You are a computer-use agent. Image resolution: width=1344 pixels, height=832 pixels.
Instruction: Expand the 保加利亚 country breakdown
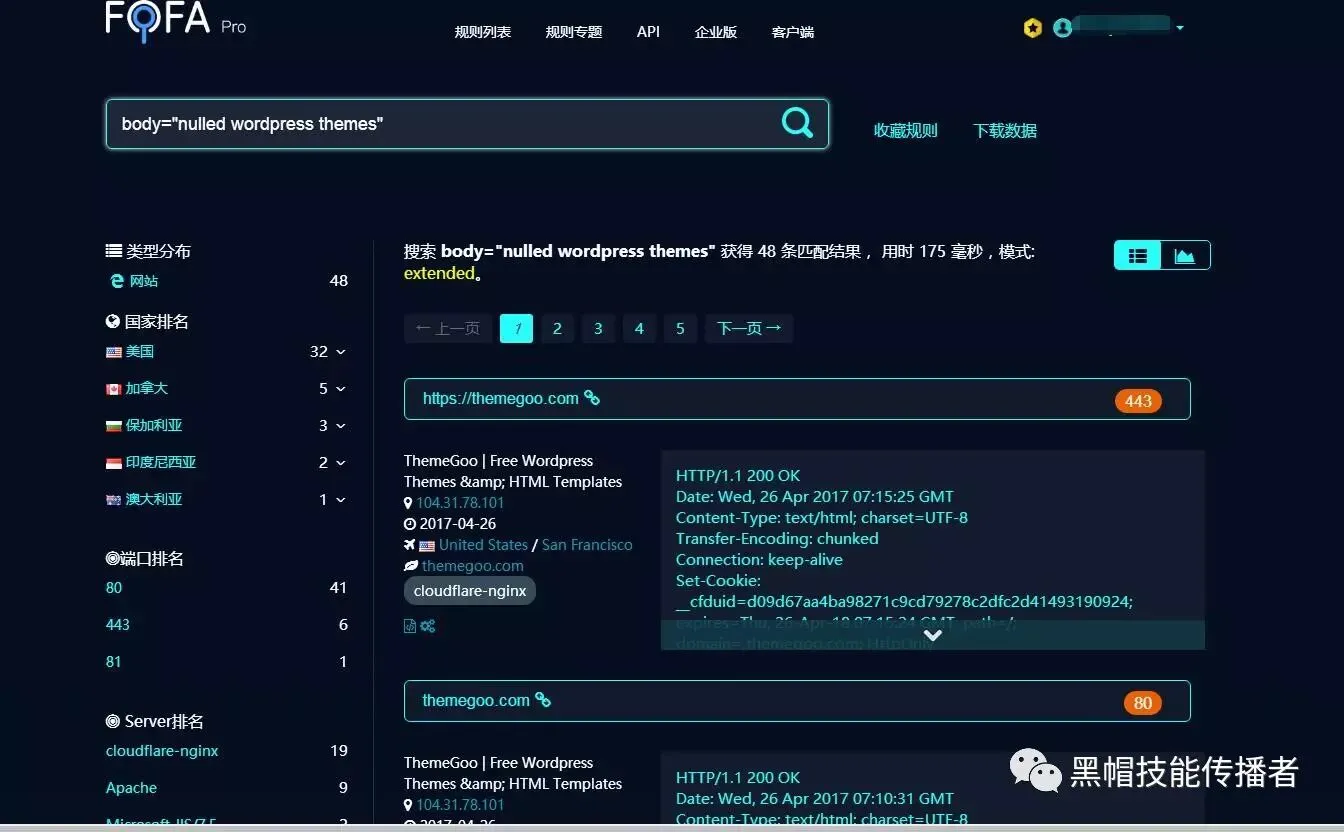pos(341,426)
